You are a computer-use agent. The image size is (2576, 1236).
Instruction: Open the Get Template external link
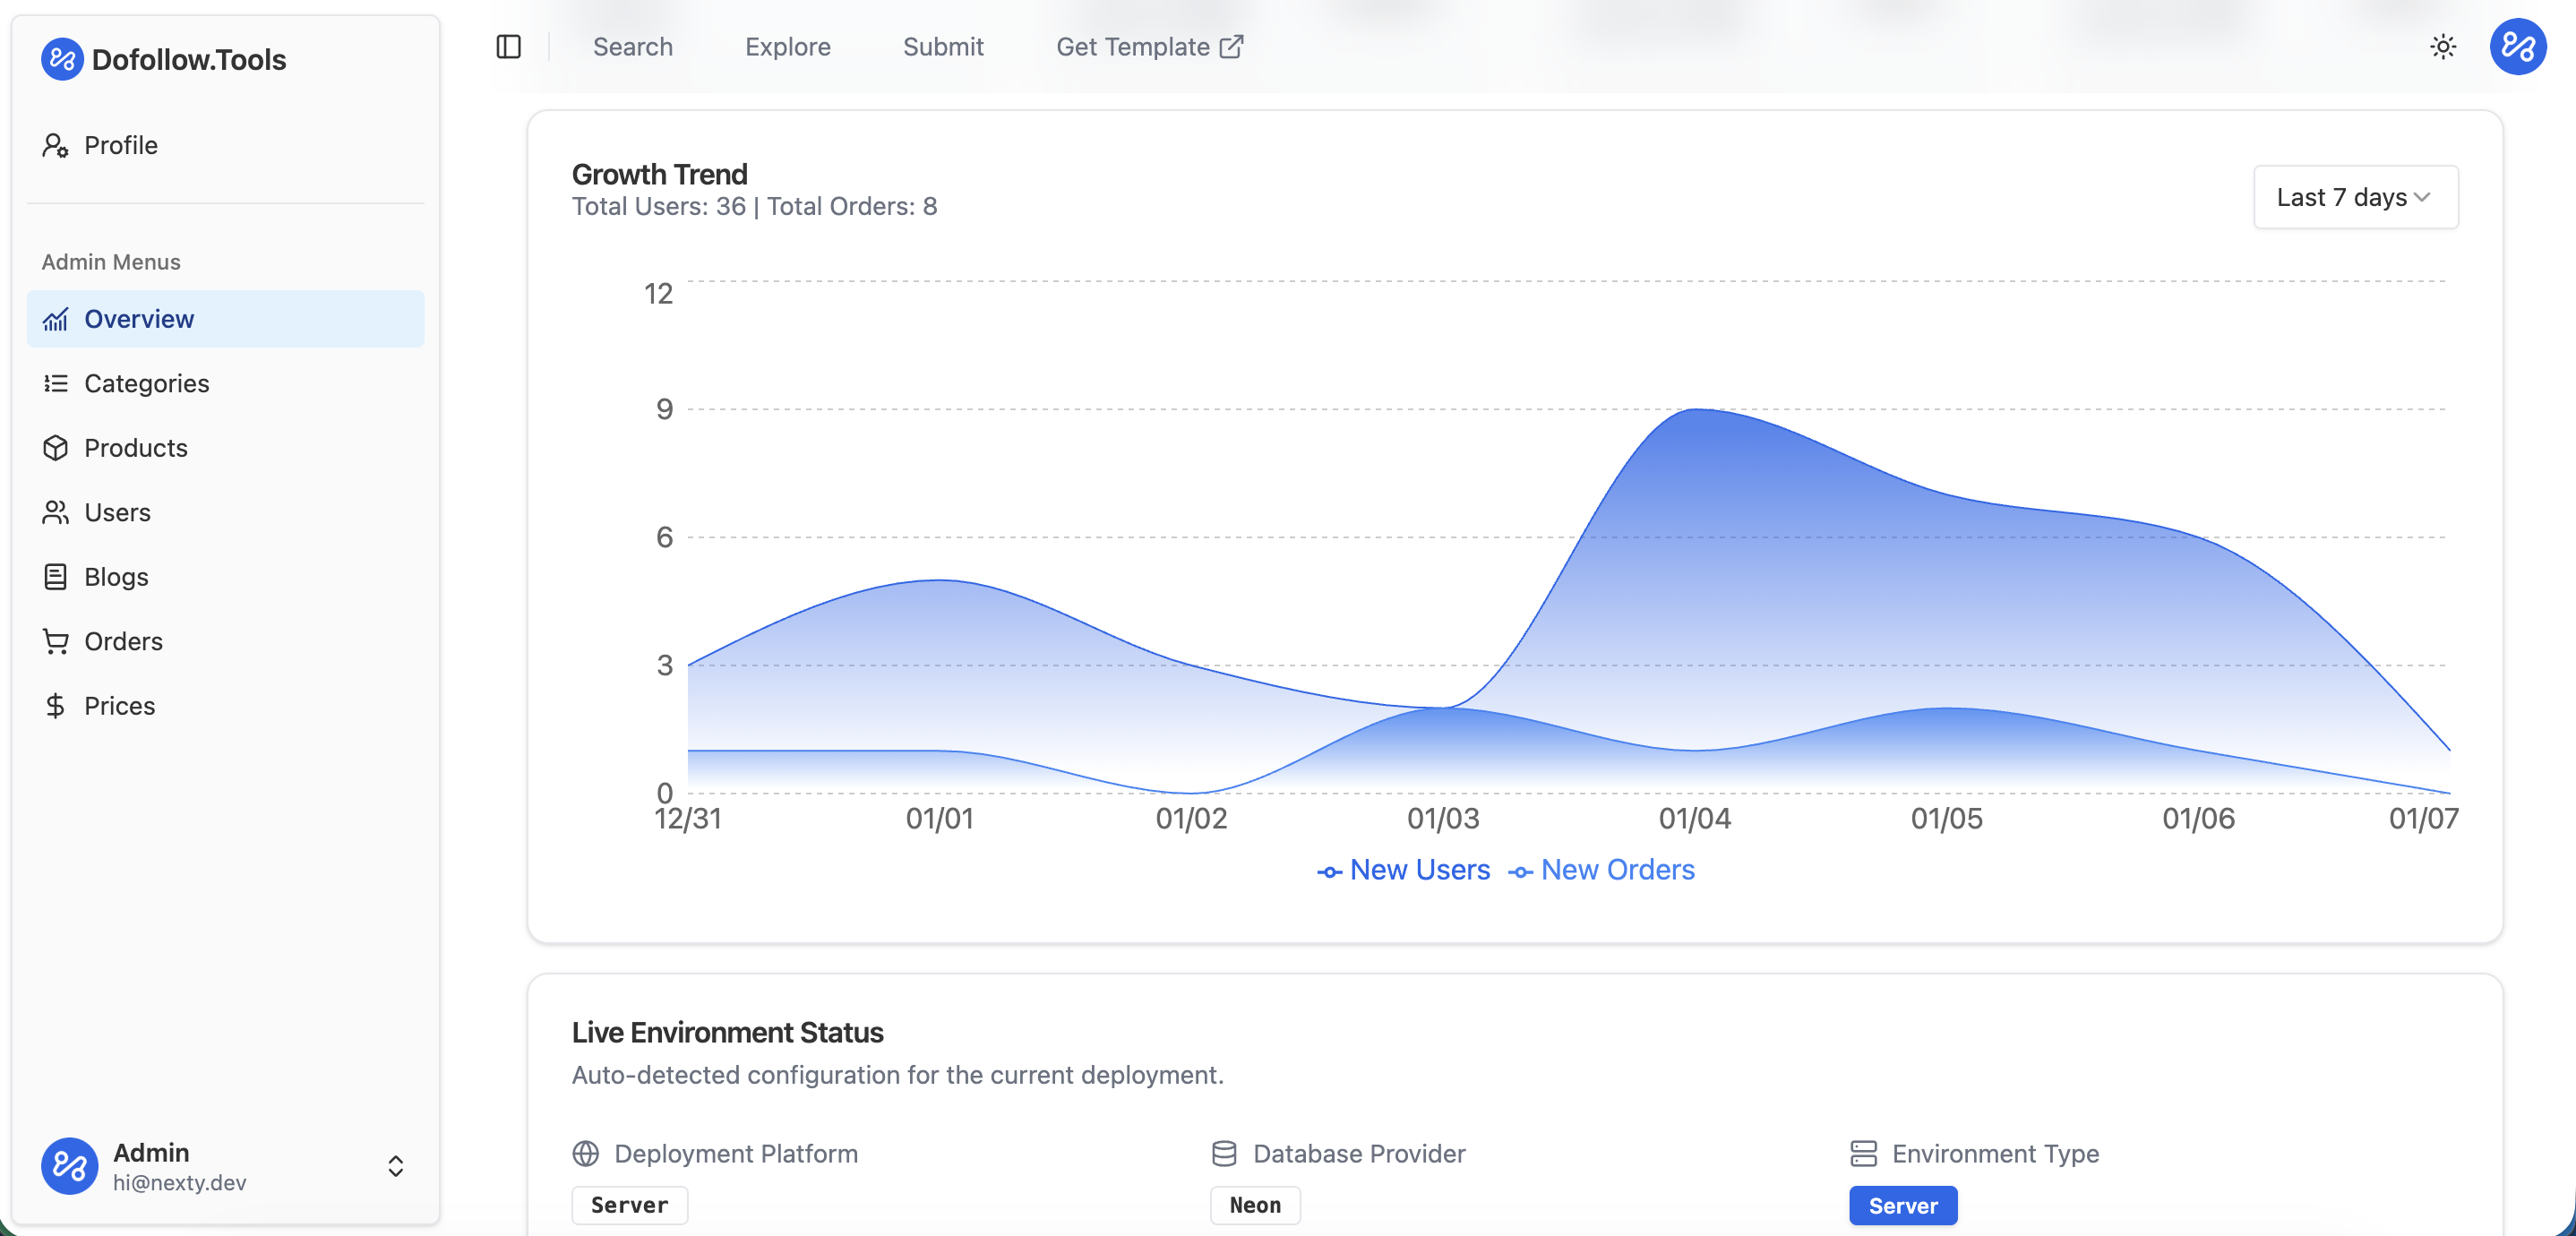point(1149,47)
